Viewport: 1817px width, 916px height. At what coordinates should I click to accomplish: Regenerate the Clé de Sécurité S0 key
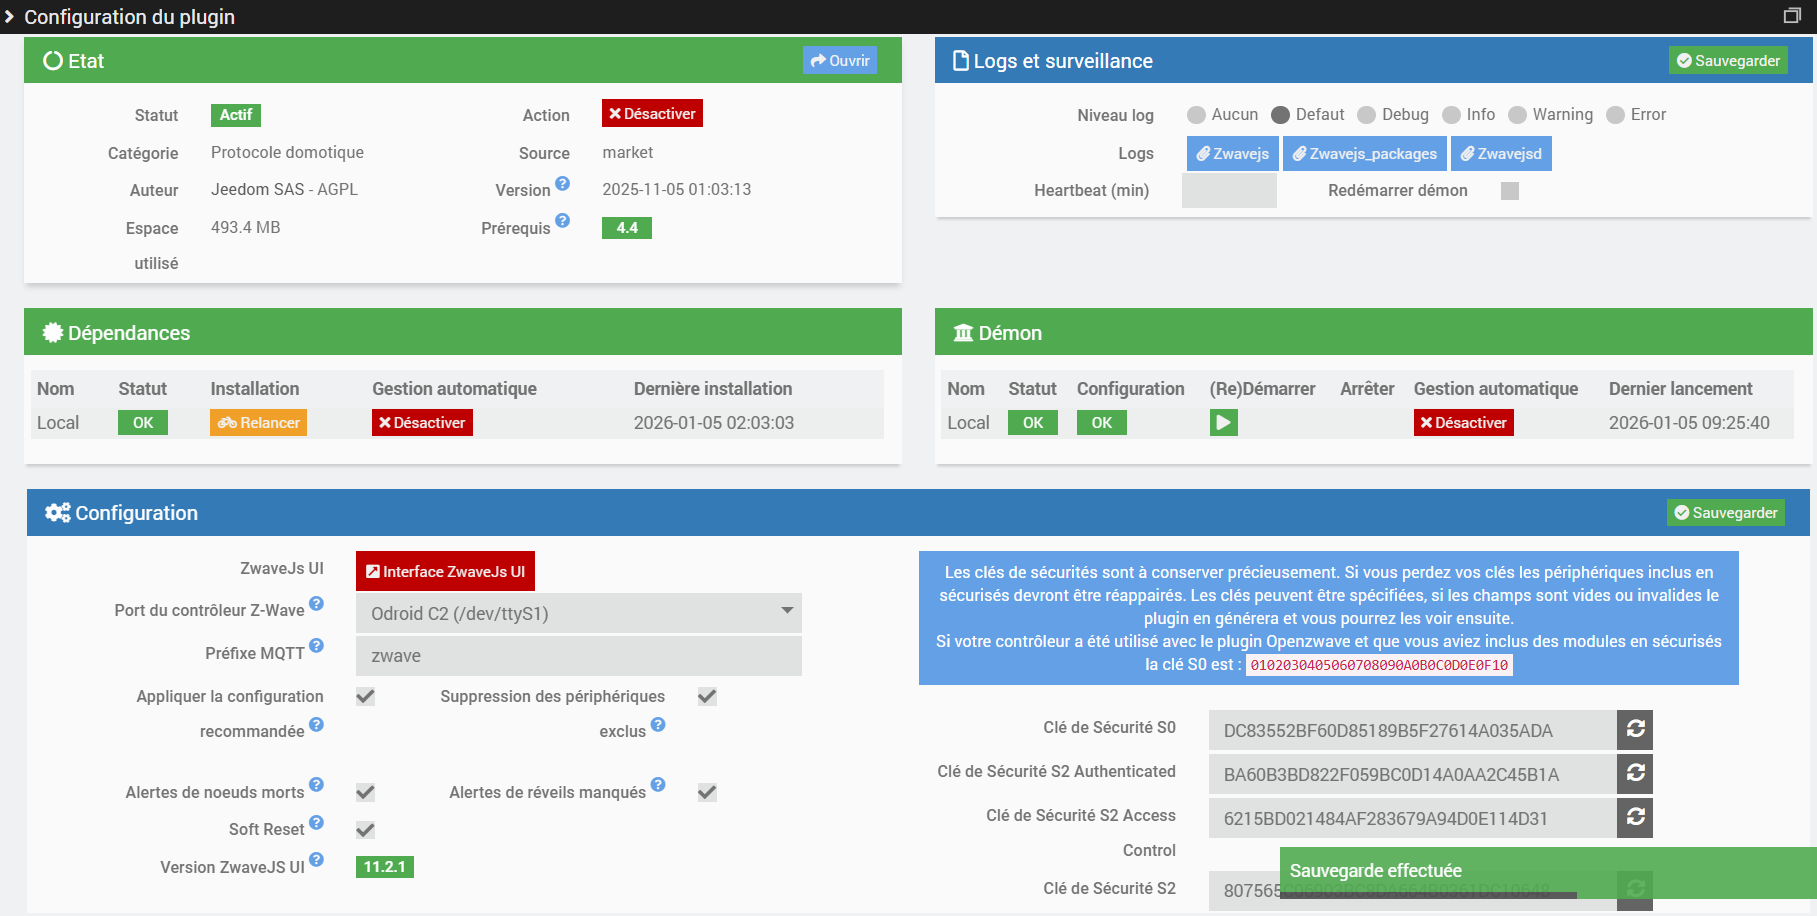click(1635, 730)
